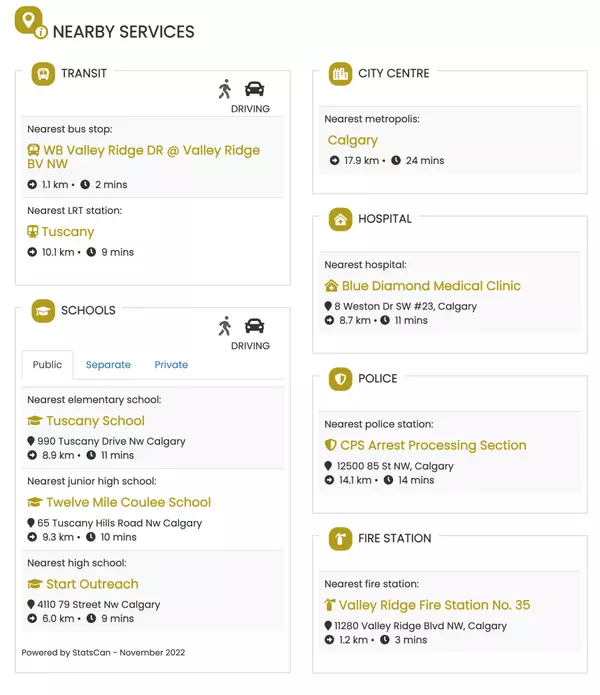Open Twelve Mile Coulee School link

click(x=128, y=503)
